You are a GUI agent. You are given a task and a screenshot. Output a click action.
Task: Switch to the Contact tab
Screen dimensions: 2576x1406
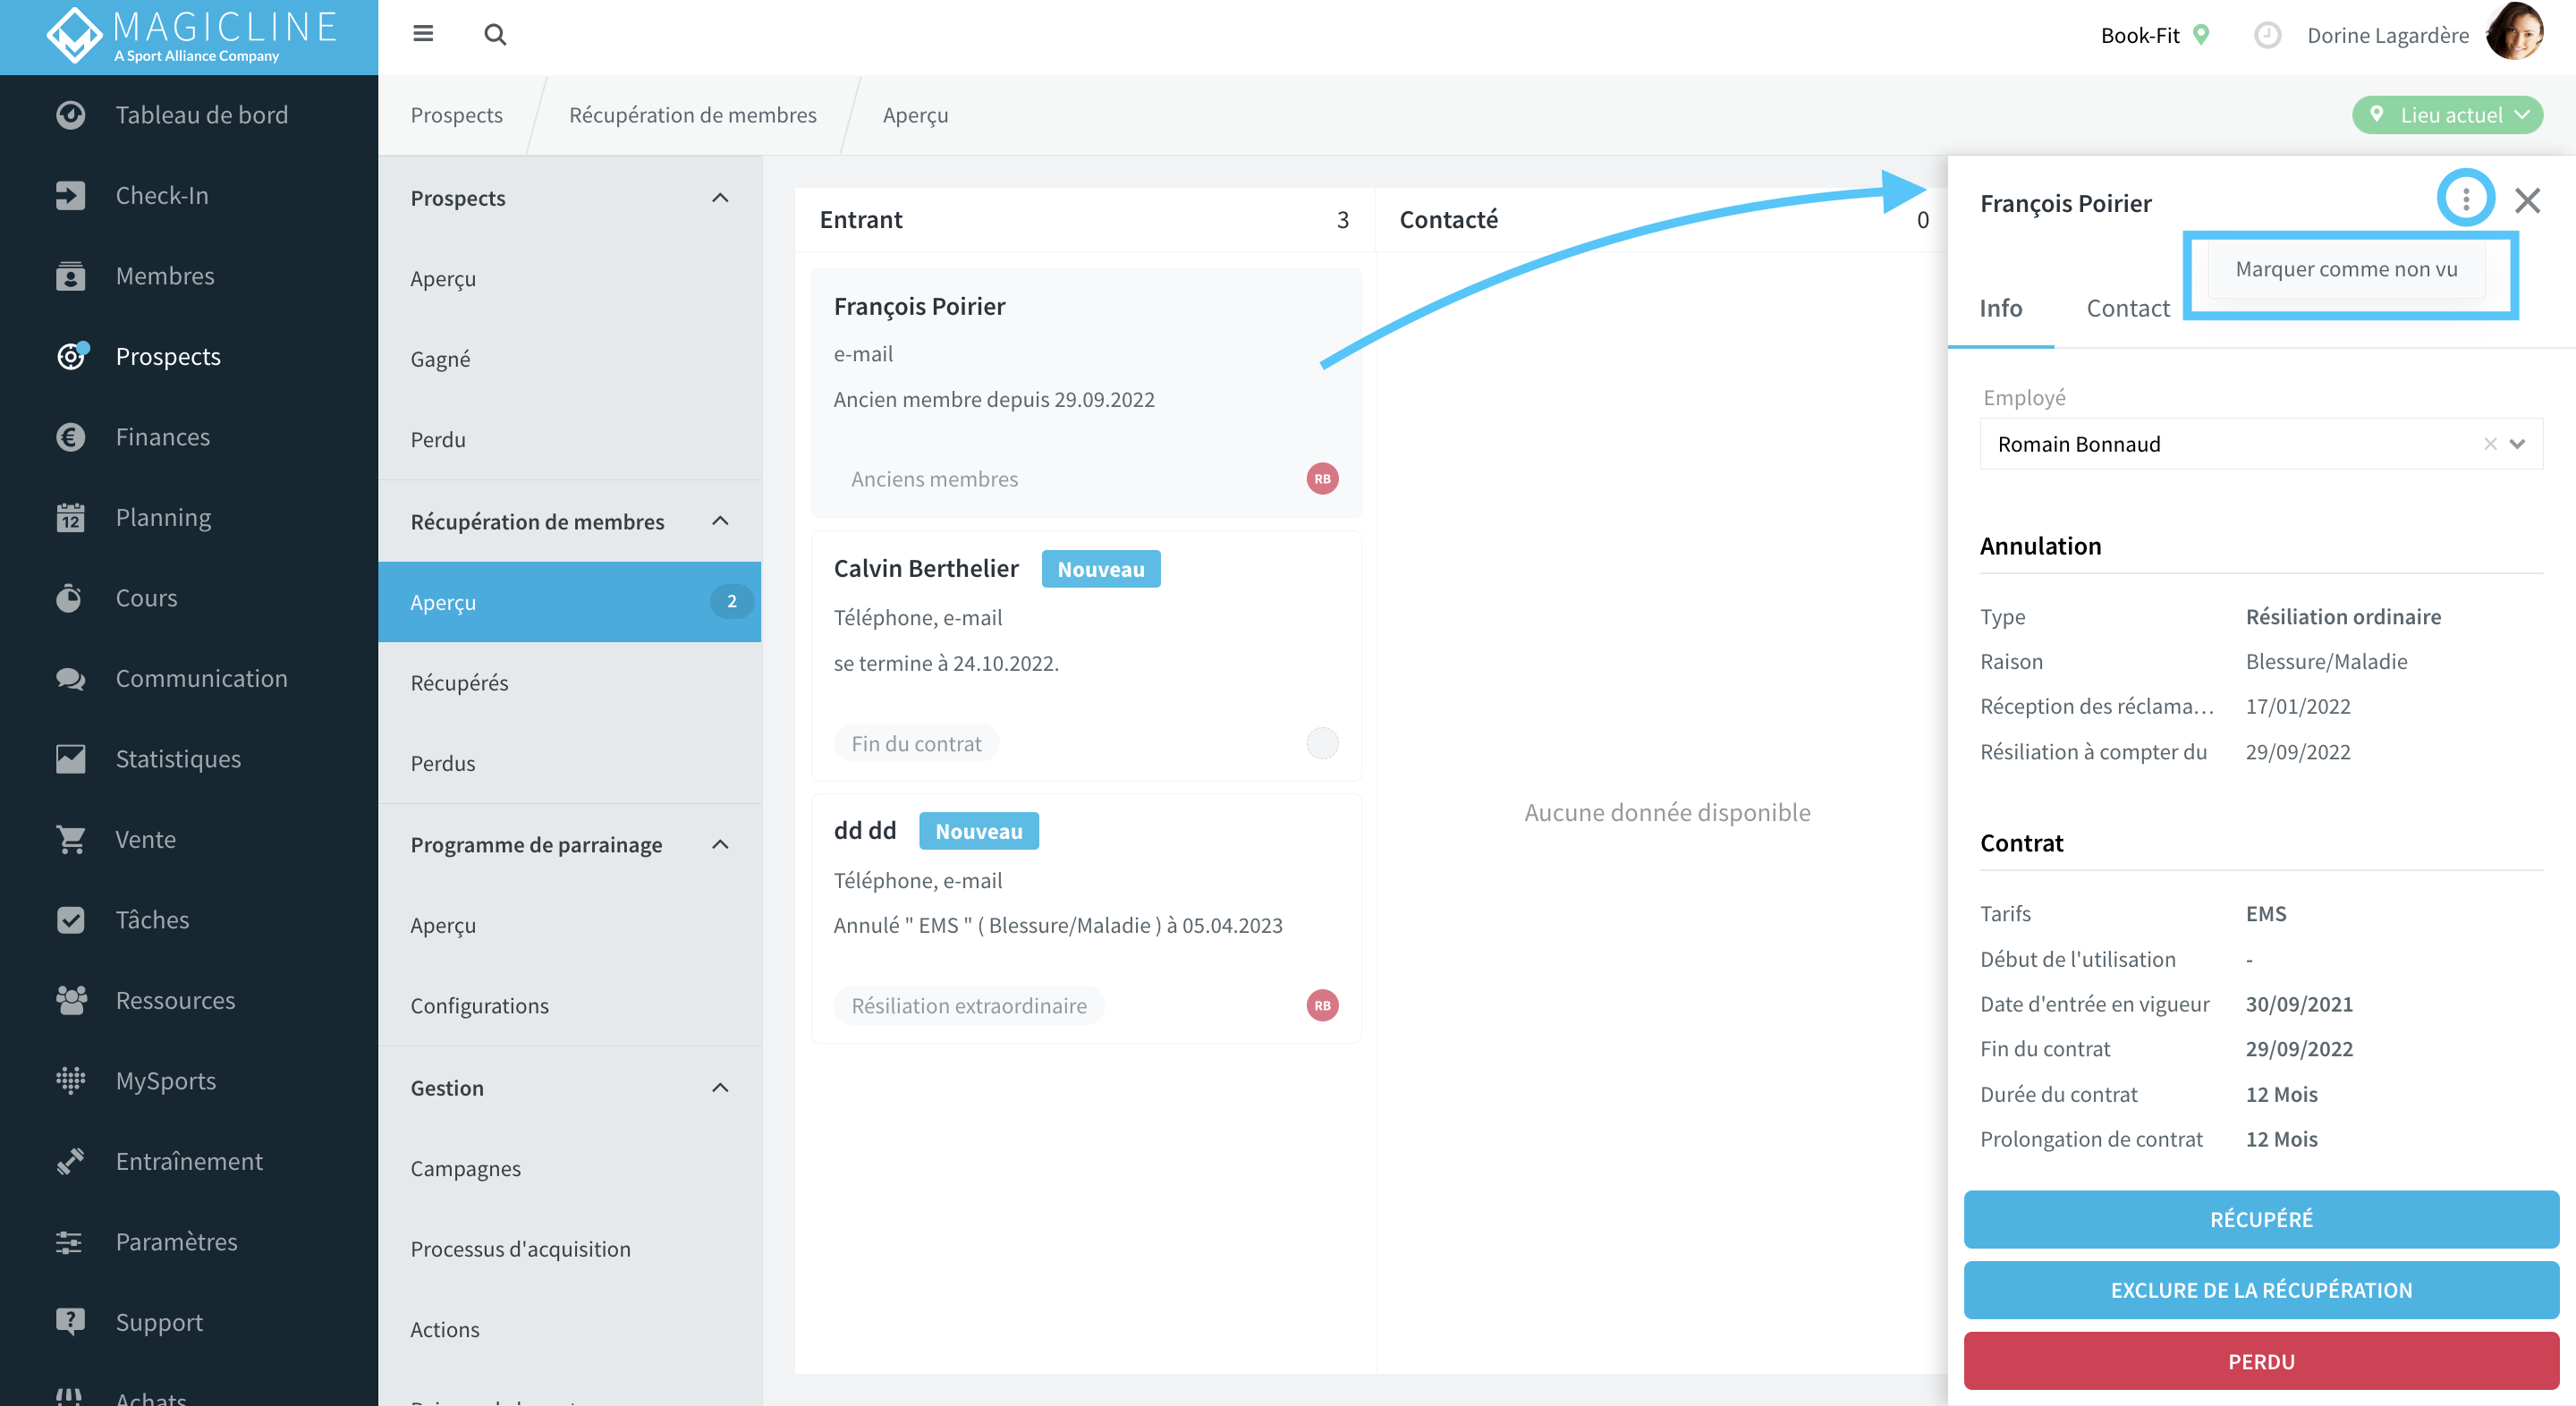point(2127,308)
